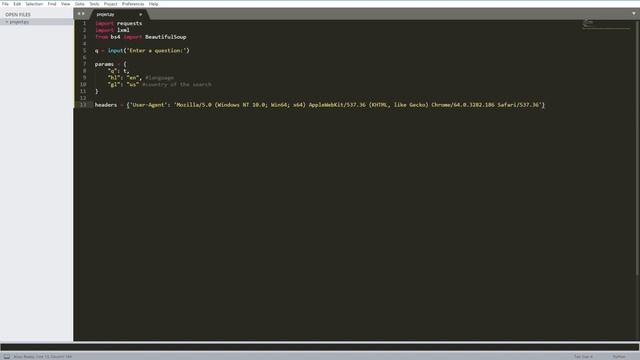Click the line and column status text

[43, 356]
